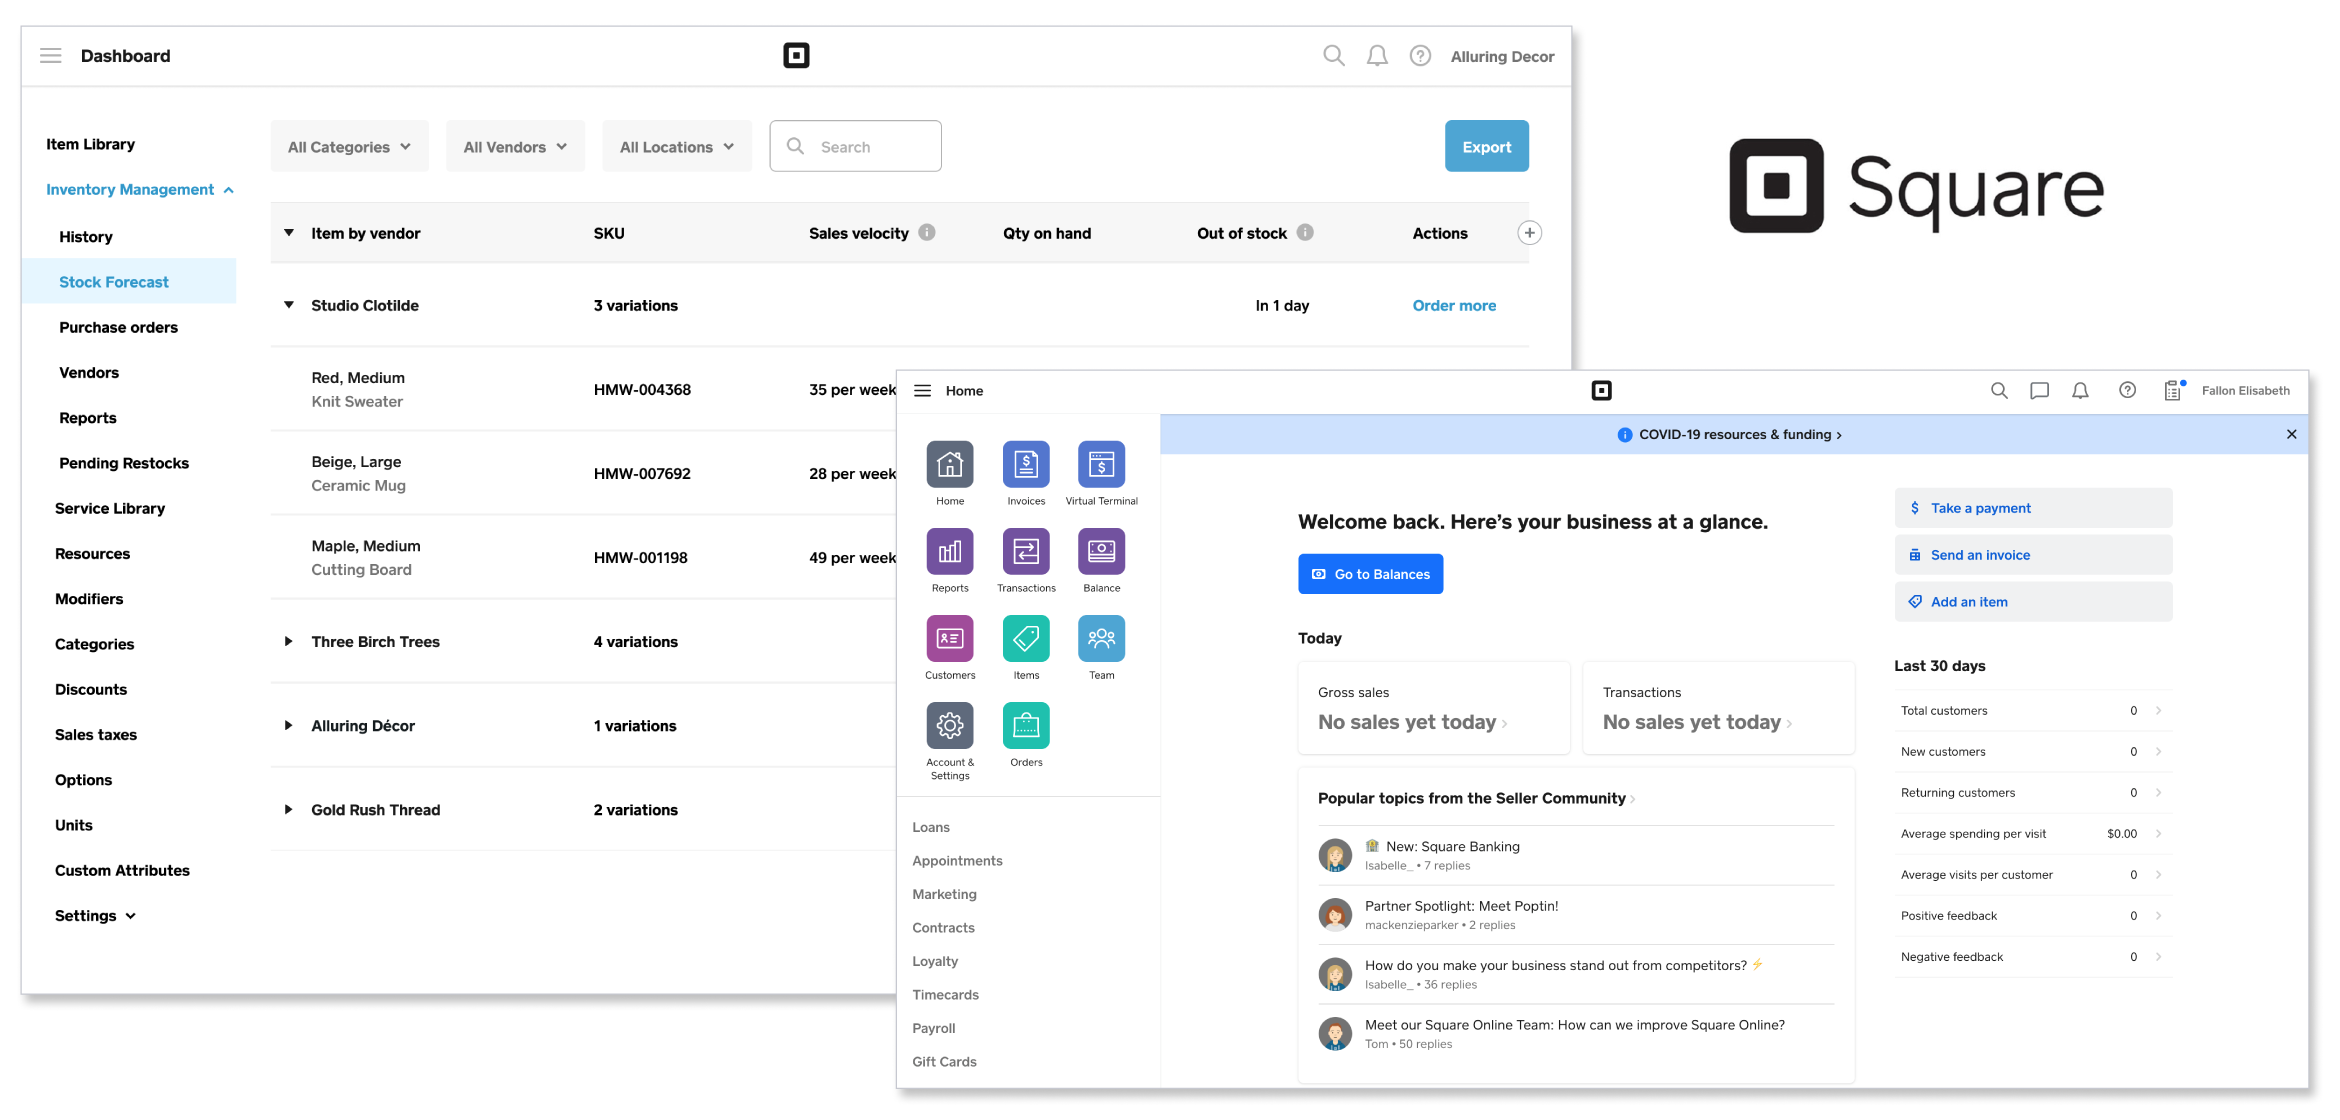Open Service Library in the sidebar
The height and width of the screenshot is (1120, 2340).
click(x=110, y=508)
